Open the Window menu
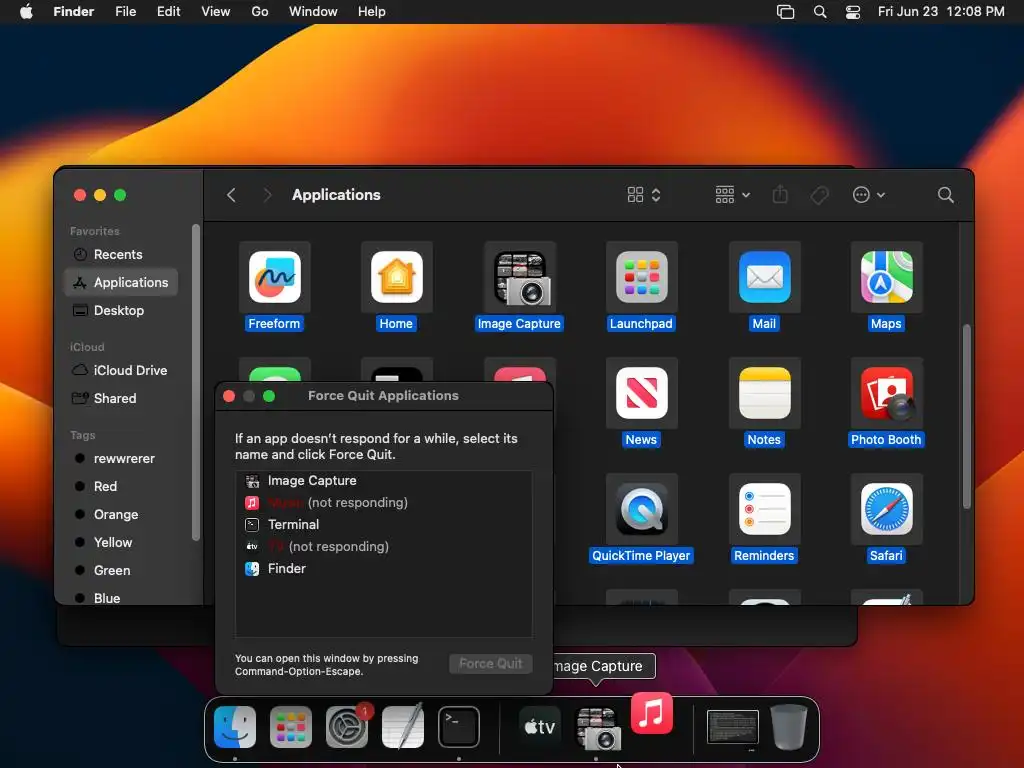This screenshot has height=768, width=1024. (x=313, y=12)
